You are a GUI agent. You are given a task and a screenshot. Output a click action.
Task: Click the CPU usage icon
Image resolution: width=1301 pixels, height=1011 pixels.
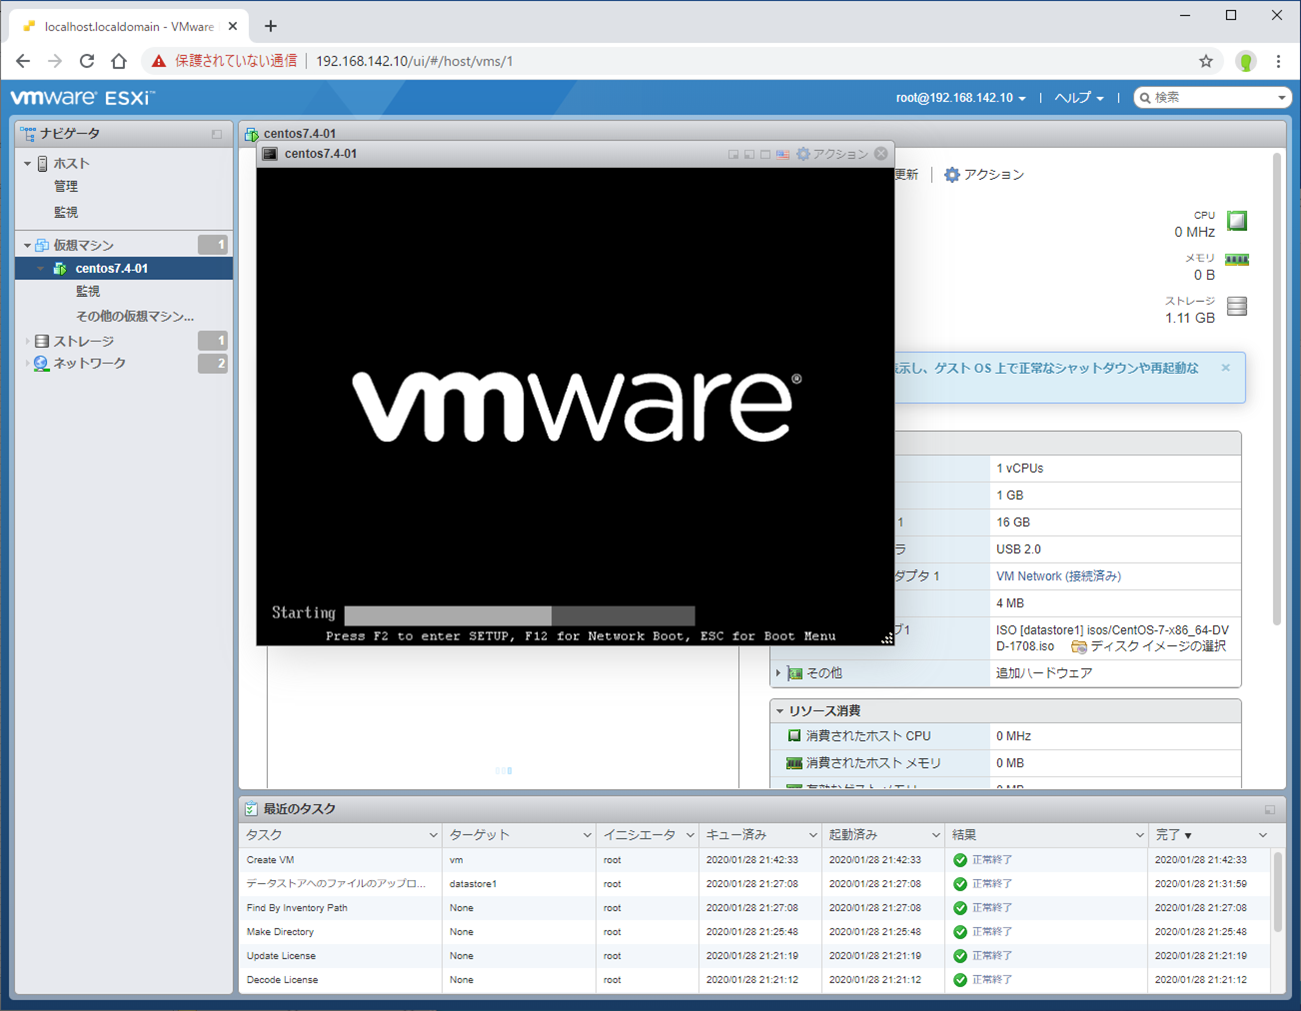coord(1237,221)
